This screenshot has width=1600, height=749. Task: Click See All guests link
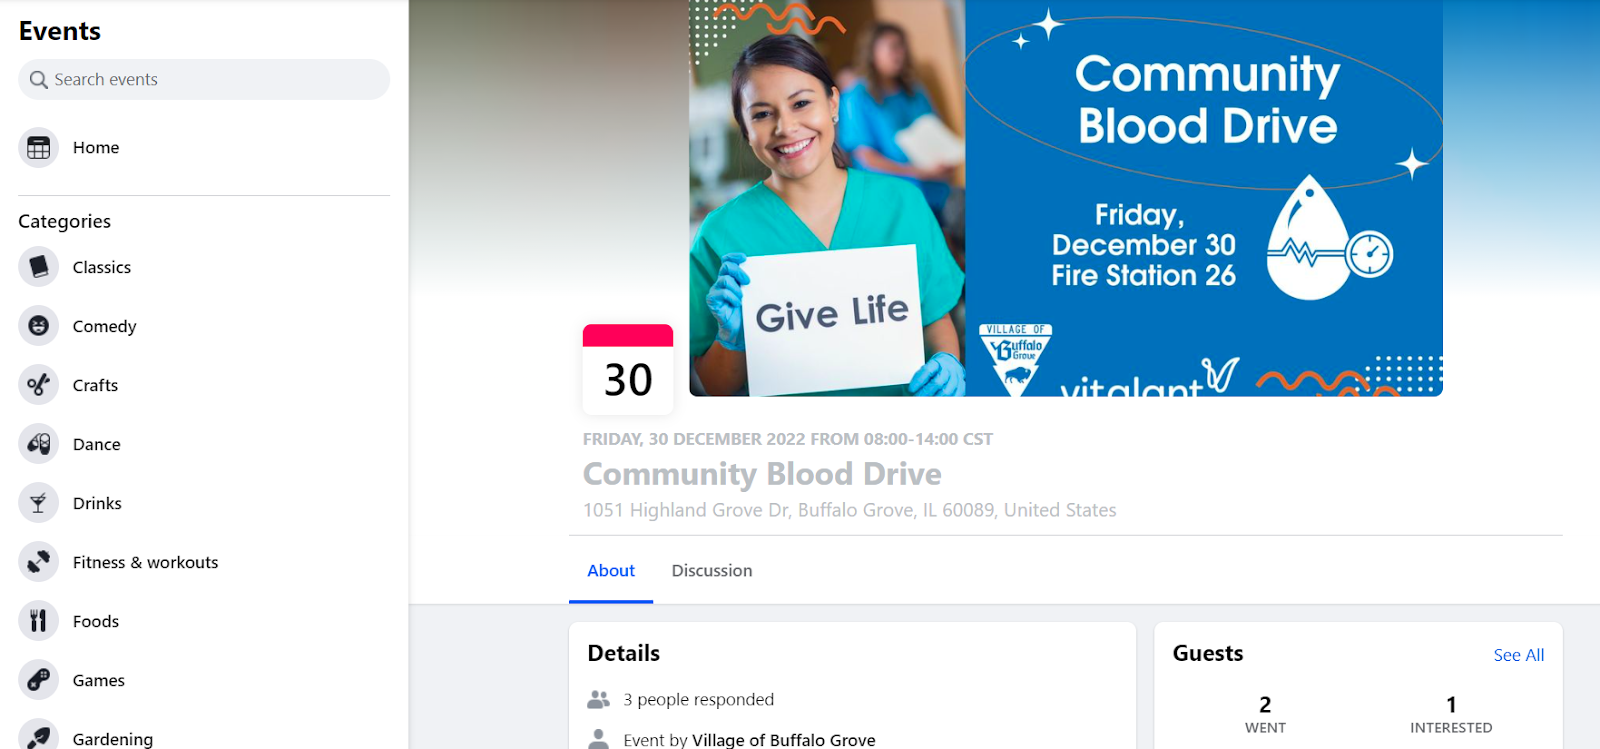pyautogui.click(x=1518, y=655)
